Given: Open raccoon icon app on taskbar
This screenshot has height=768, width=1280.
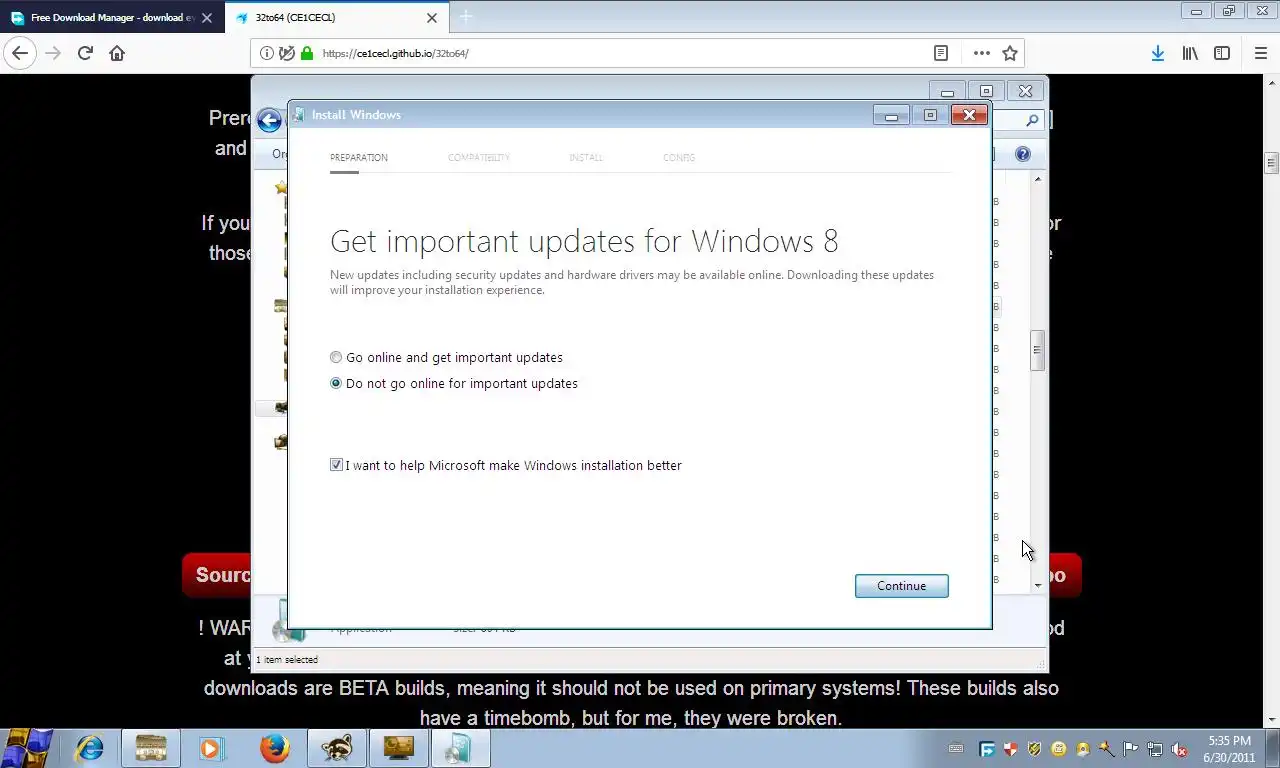Looking at the screenshot, I should tap(336, 747).
